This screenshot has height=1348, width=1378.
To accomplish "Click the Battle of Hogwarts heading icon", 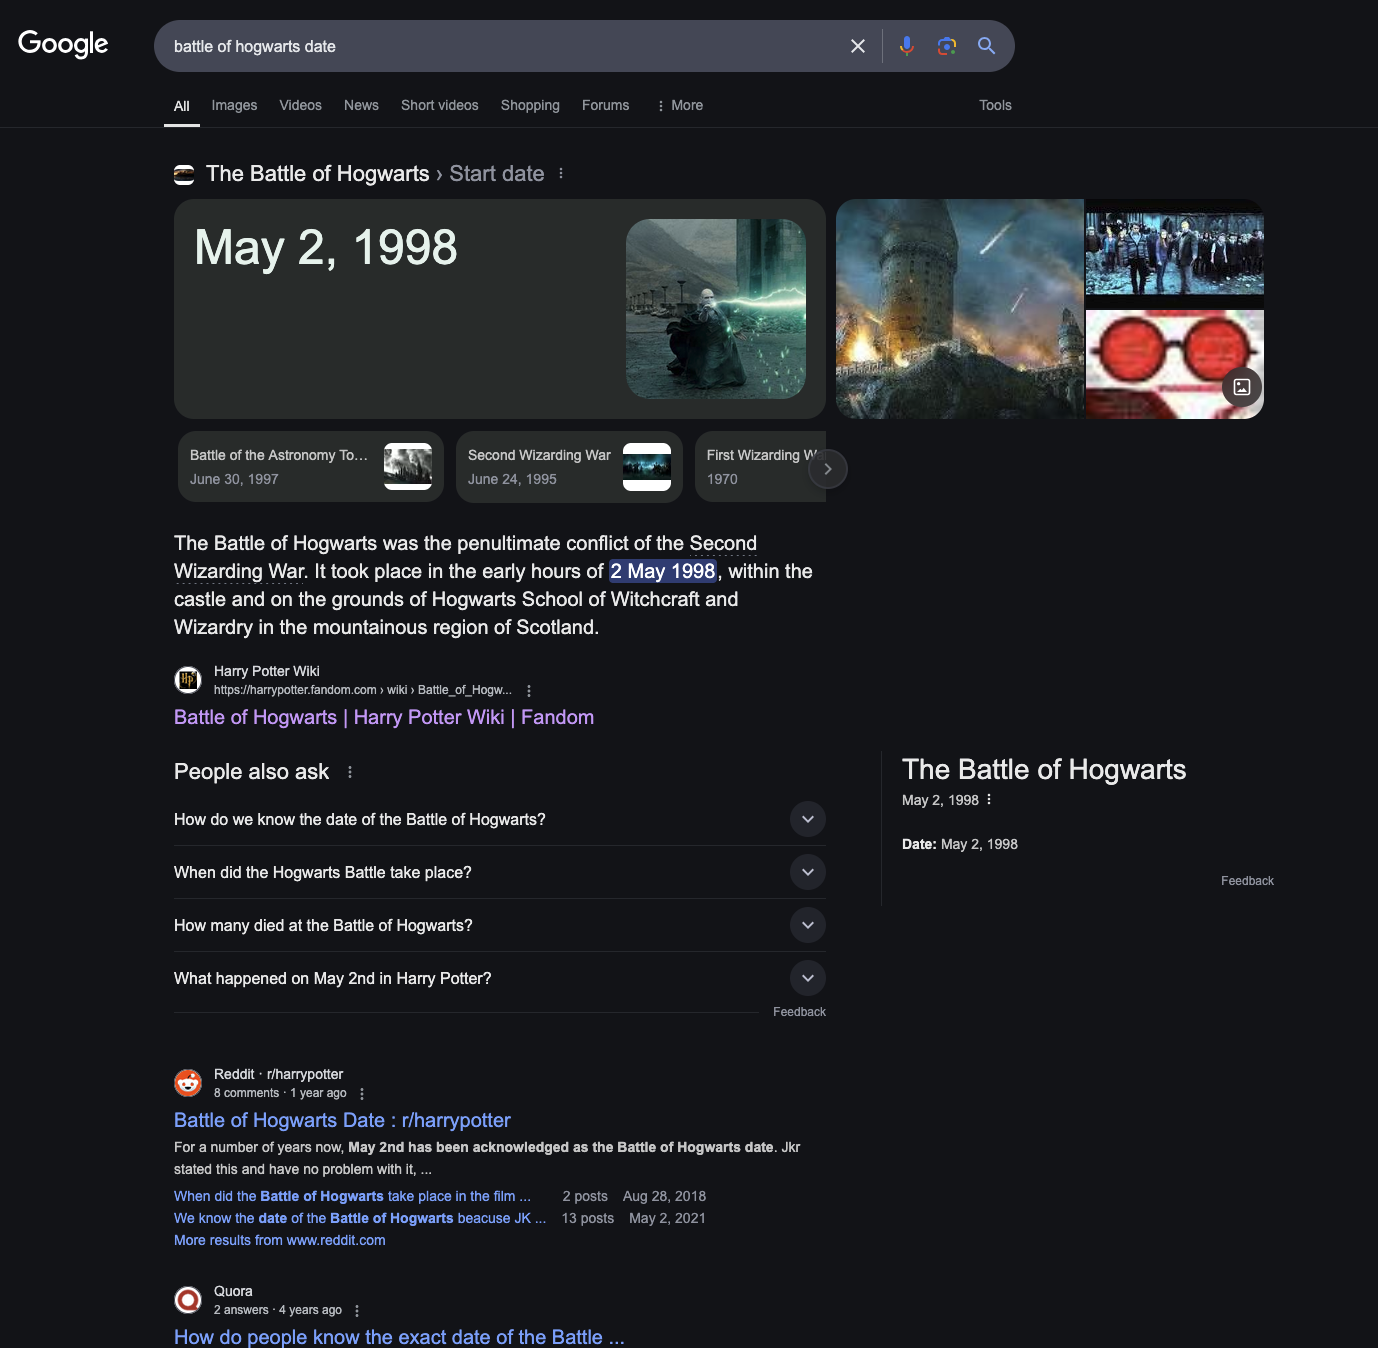I will [x=184, y=175].
